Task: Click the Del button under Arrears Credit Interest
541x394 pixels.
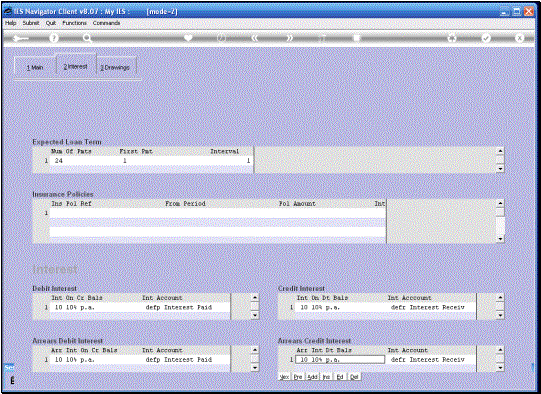Action: point(354,377)
